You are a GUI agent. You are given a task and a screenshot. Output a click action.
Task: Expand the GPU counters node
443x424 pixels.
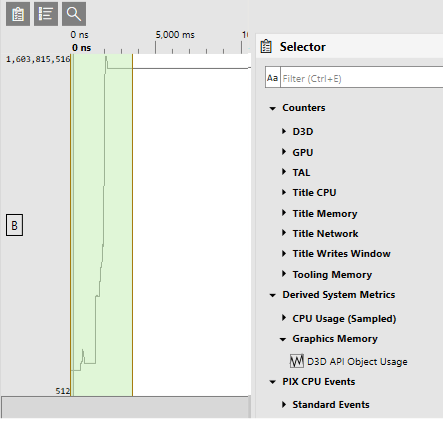(284, 152)
